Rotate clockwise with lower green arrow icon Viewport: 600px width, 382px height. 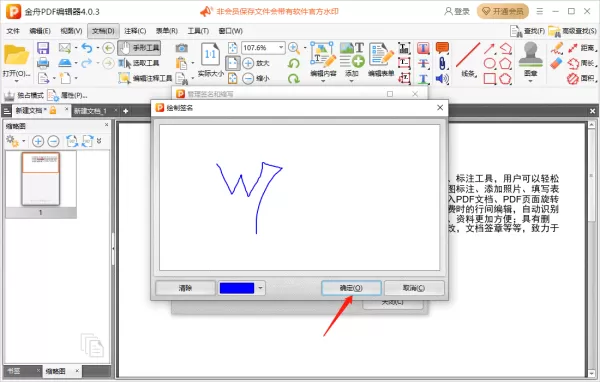pos(293,78)
